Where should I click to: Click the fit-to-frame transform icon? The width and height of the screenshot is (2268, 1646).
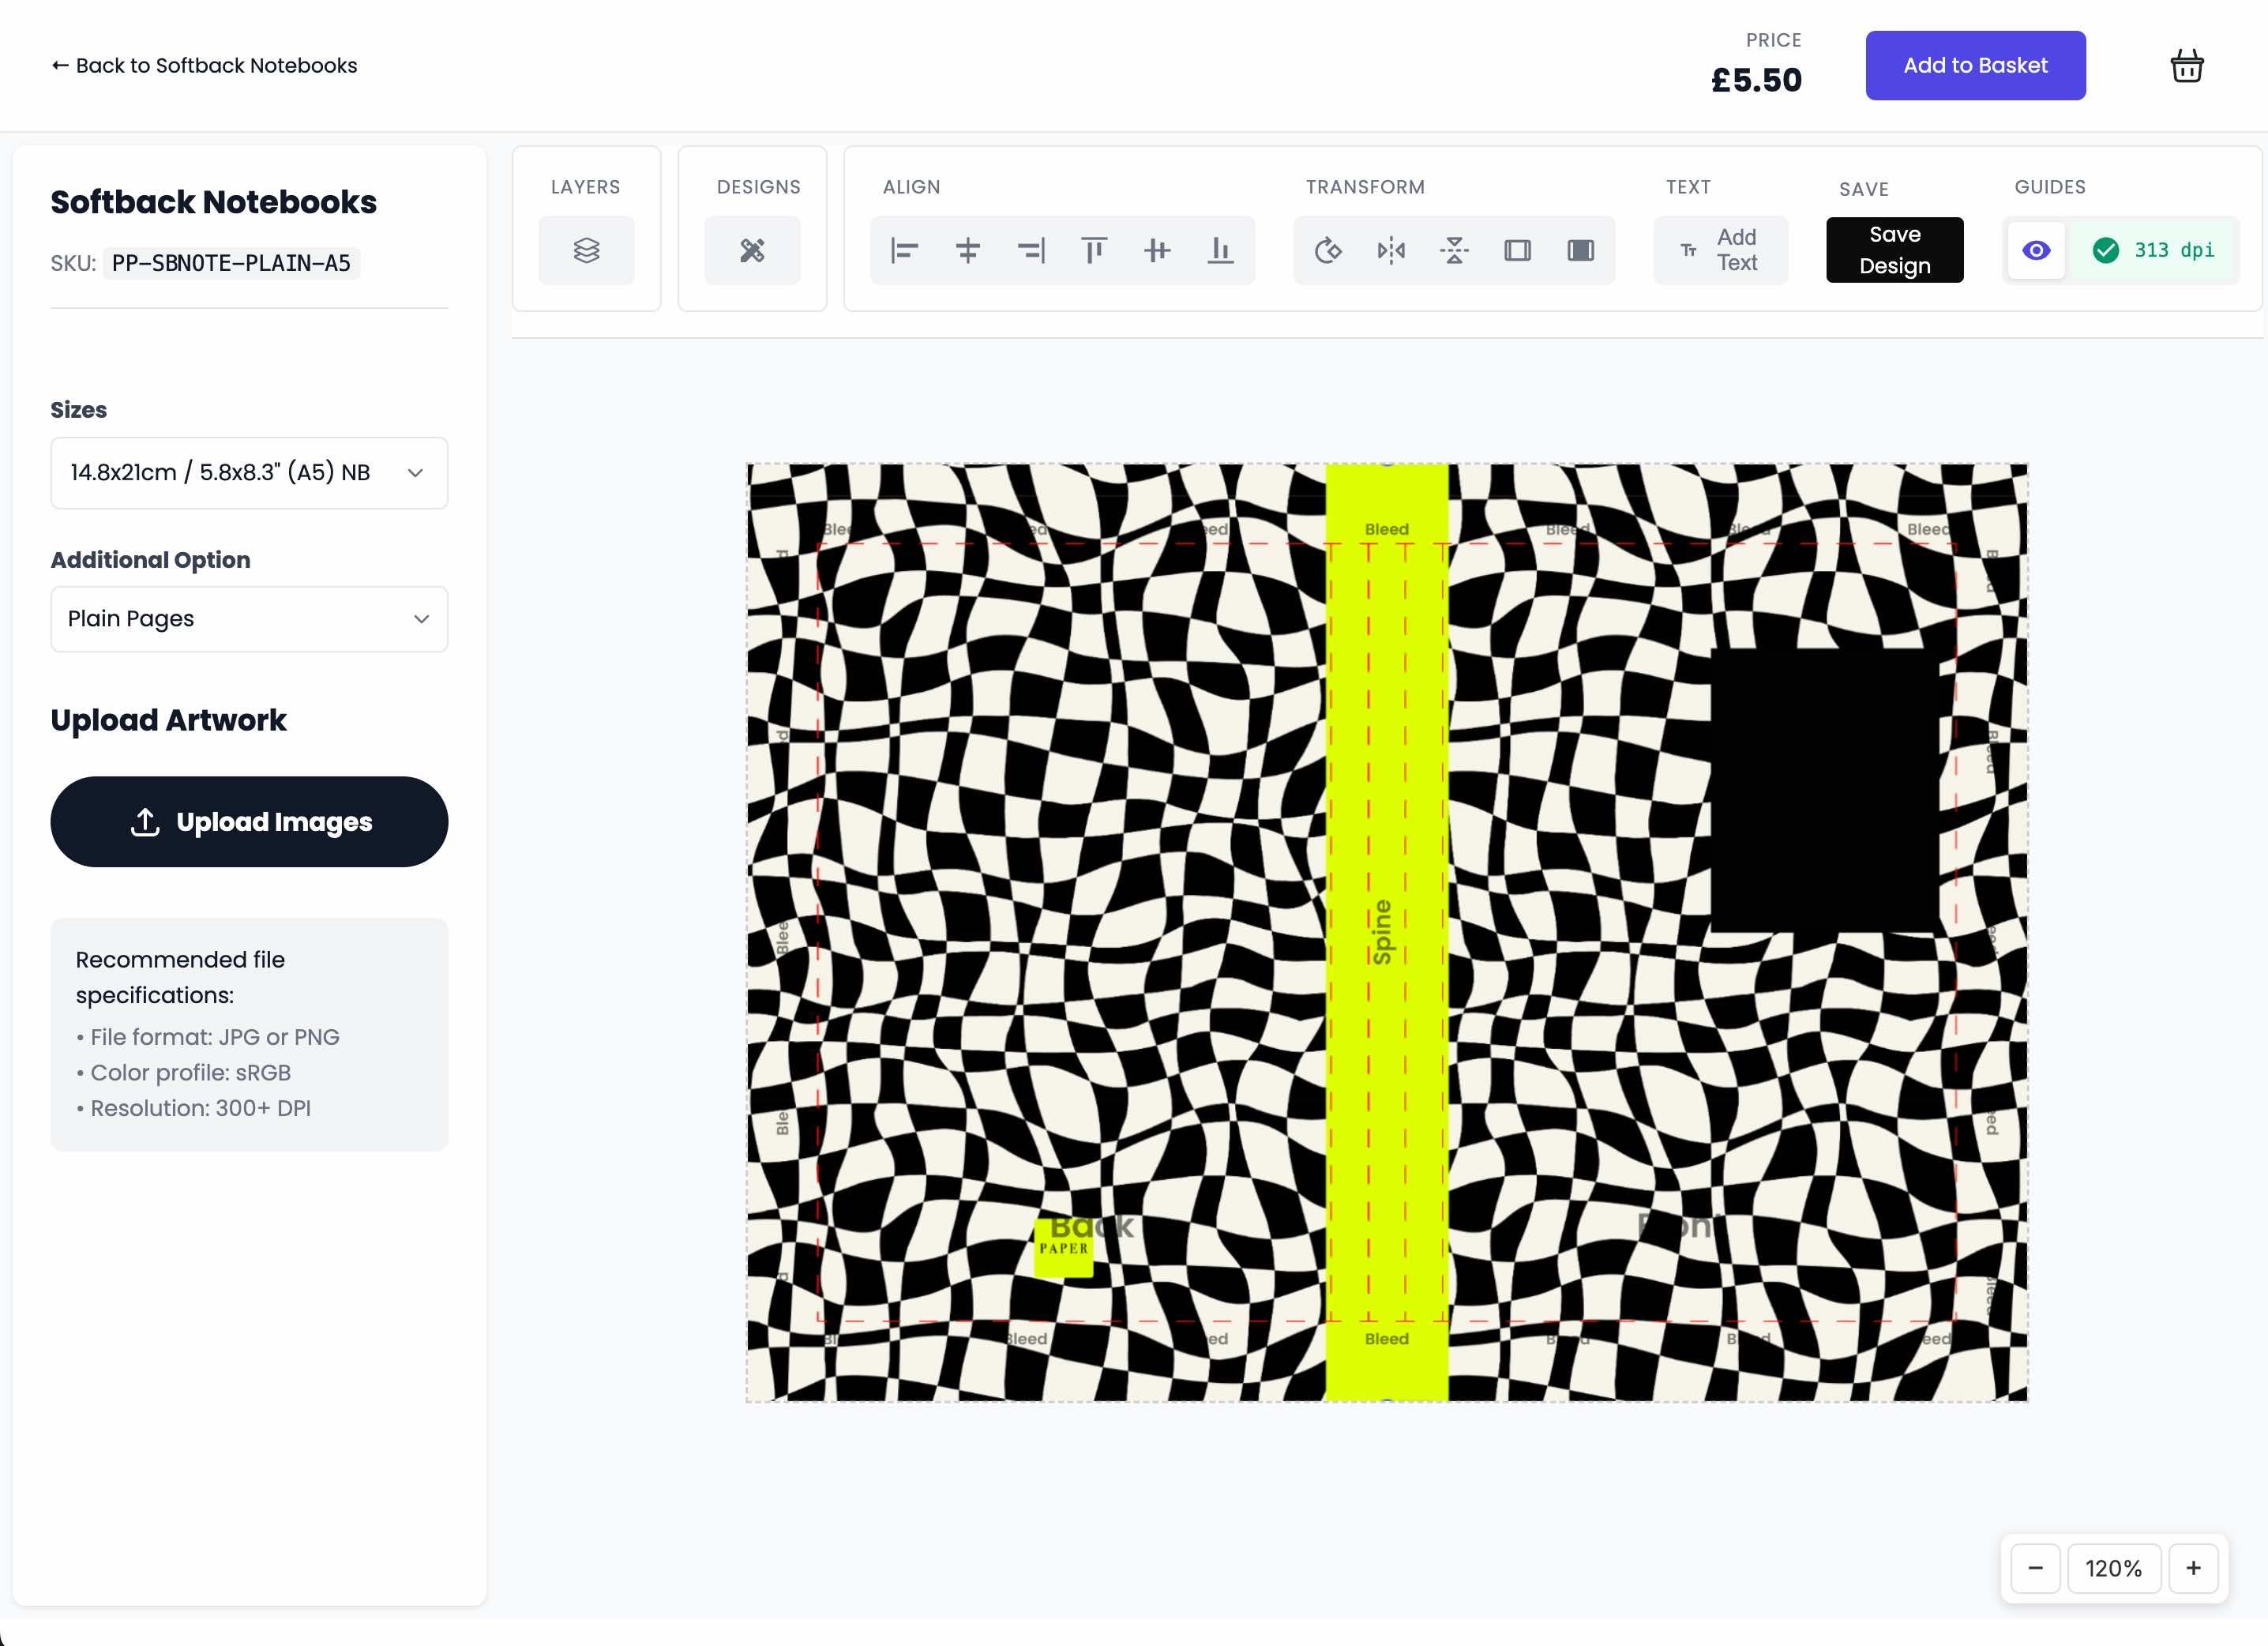pos(1518,250)
